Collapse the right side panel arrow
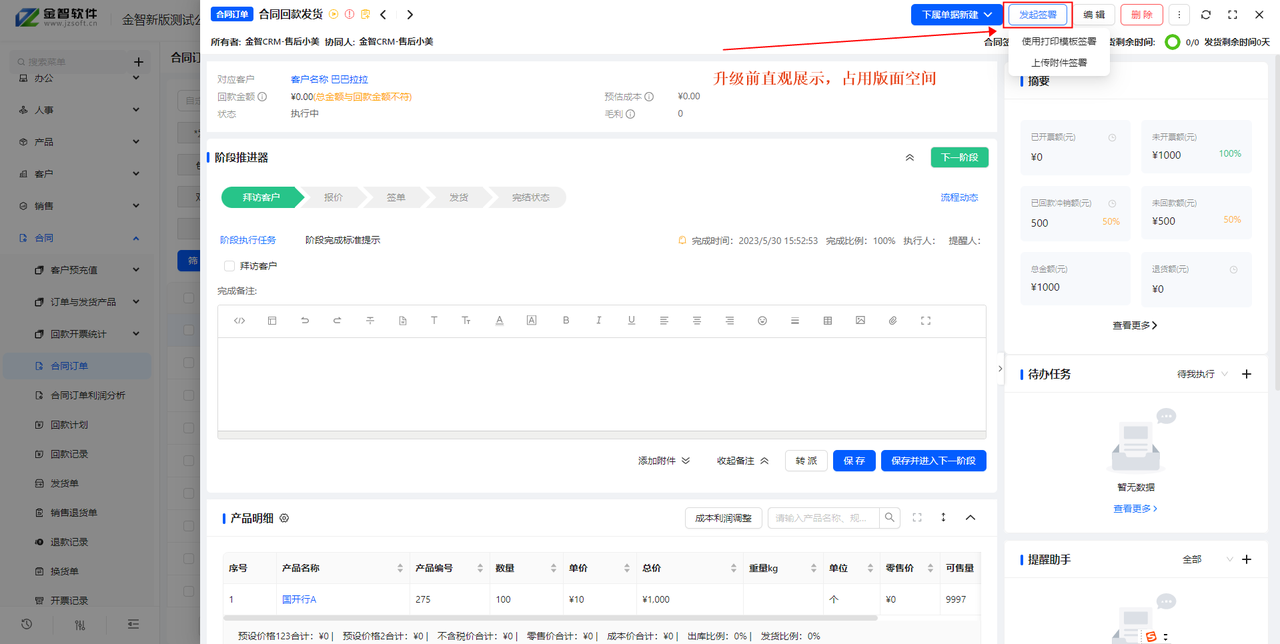This screenshot has width=1280, height=644. tap(1000, 368)
